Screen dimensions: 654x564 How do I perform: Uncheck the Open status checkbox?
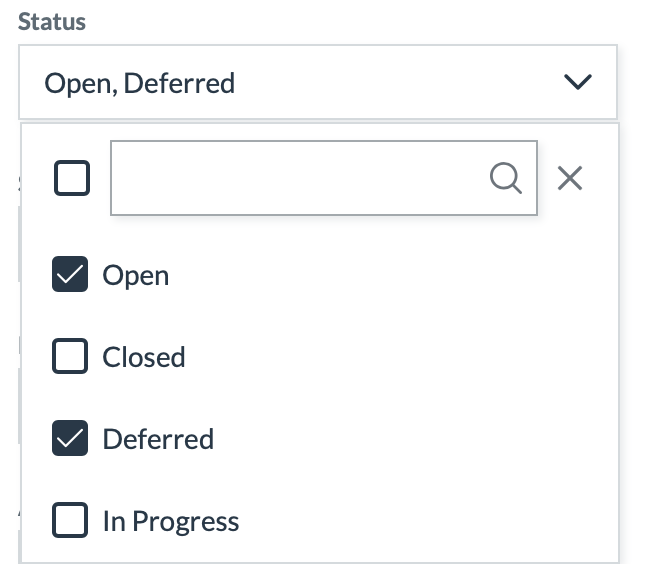pyautogui.click(x=70, y=275)
